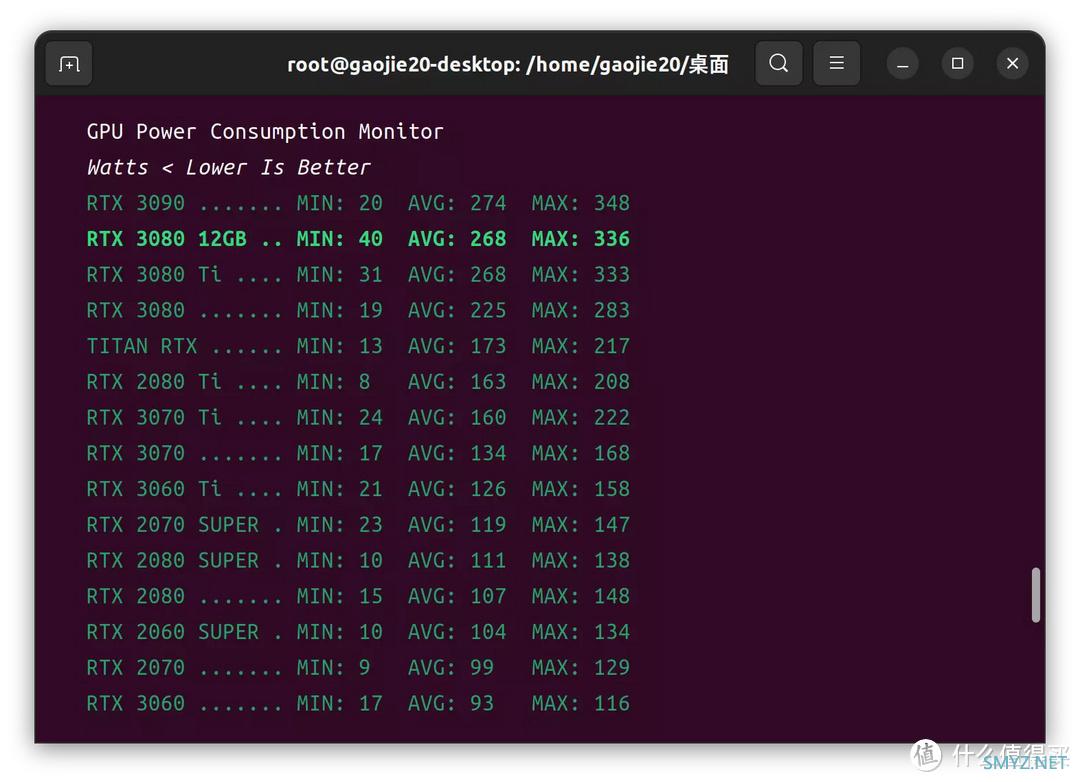This screenshot has height=782, width=1080.
Task: Select the RTX 3060 Ti row label
Action: (x=154, y=489)
